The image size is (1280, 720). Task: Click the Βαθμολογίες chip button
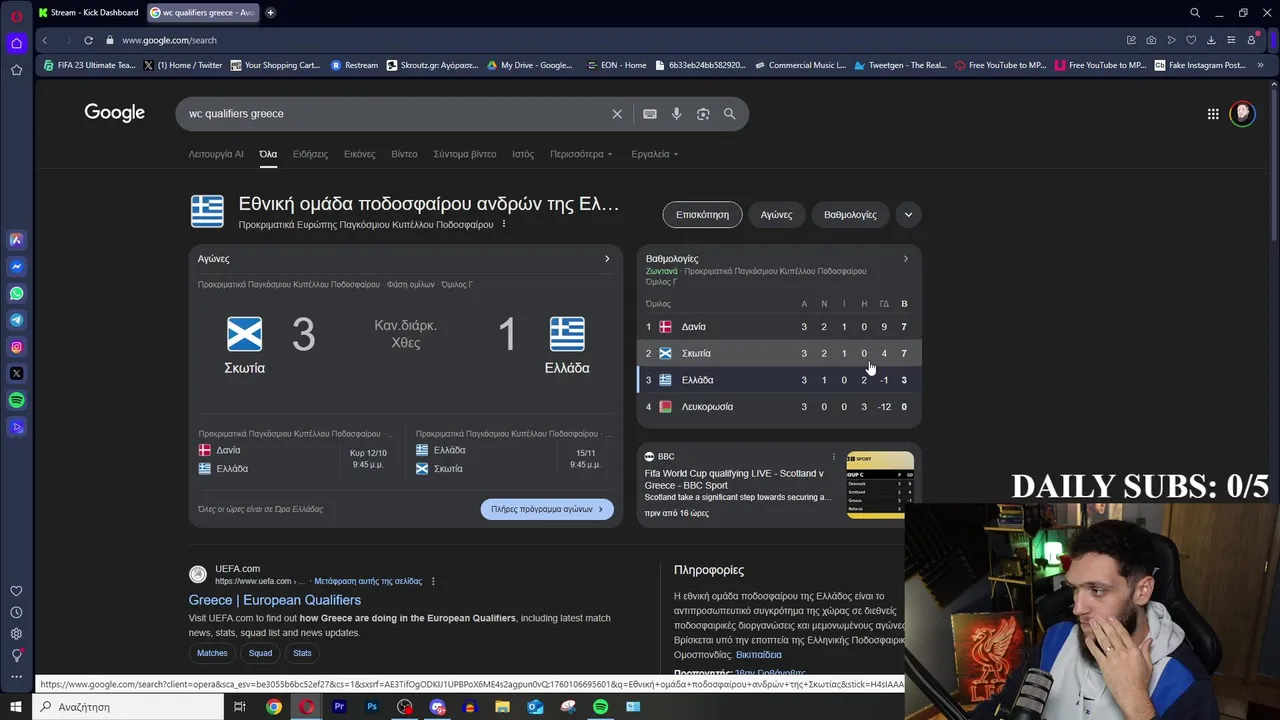[x=850, y=214]
